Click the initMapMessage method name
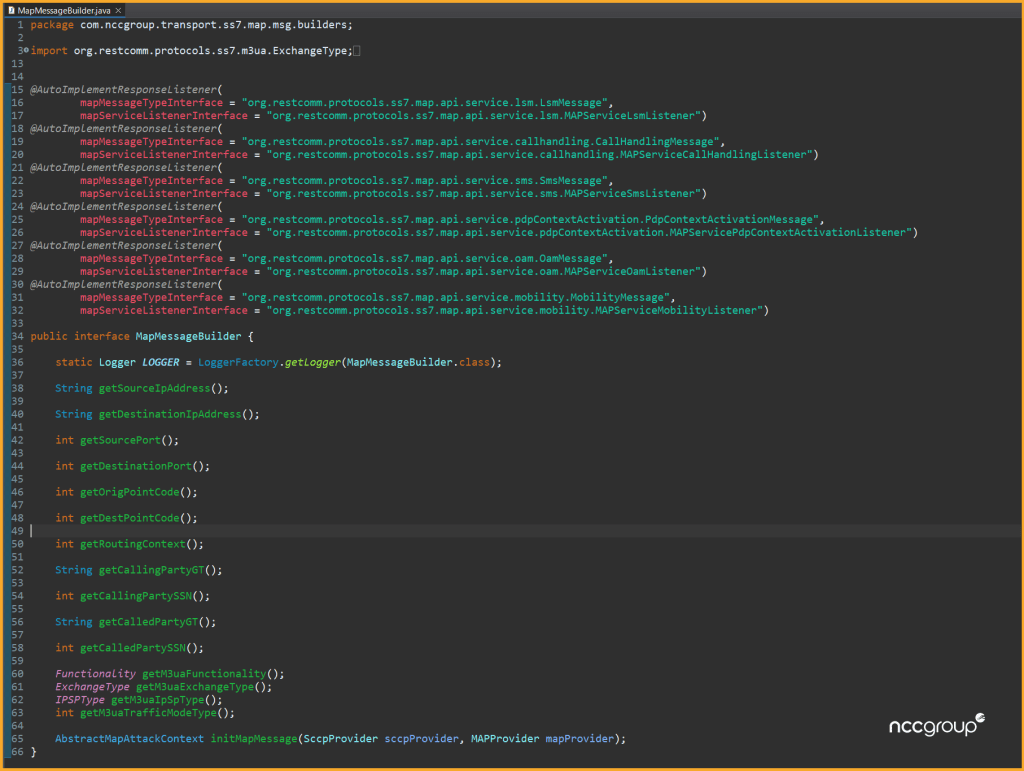 click(x=253, y=739)
